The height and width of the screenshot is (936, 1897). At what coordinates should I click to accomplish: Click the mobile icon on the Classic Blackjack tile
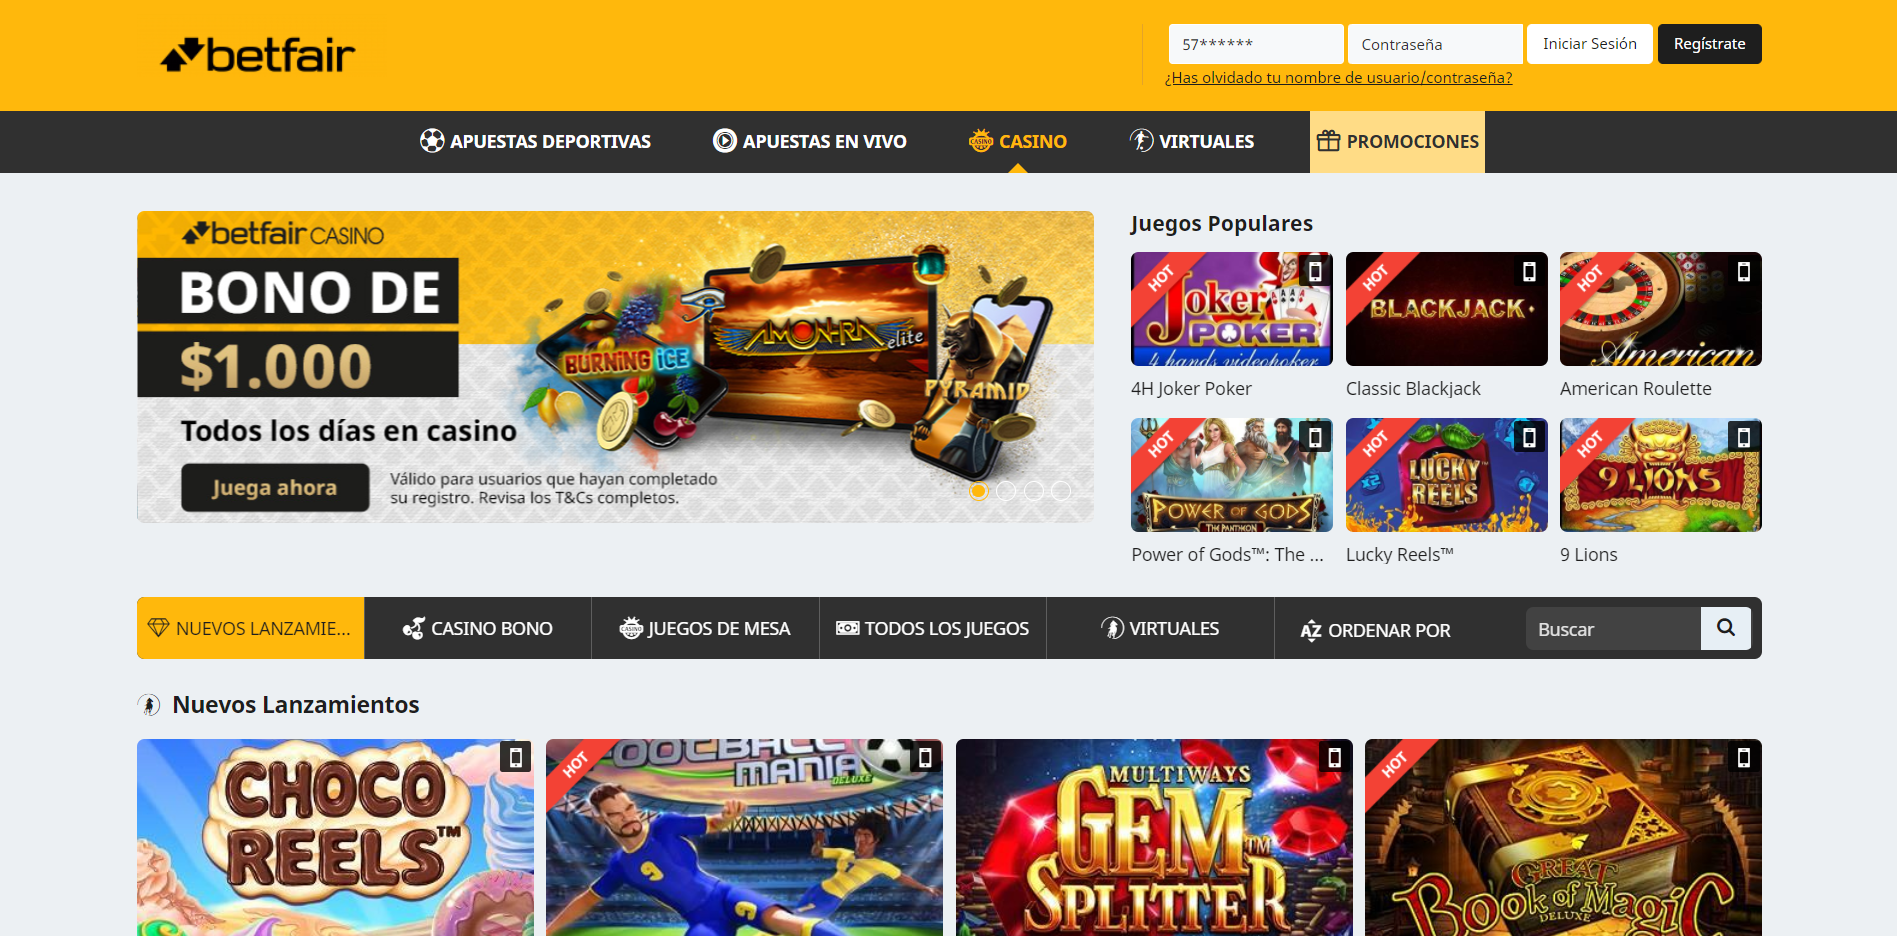pos(1529,271)
